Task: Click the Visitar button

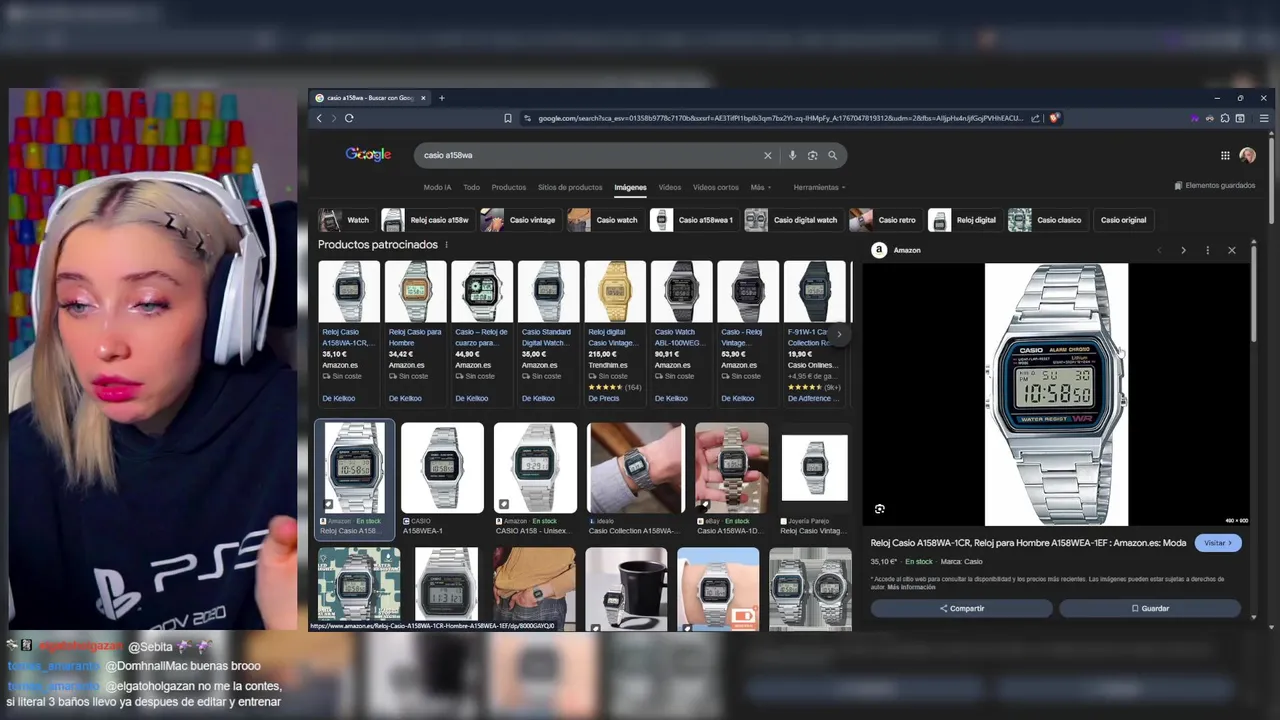Action: [1218, 543]
